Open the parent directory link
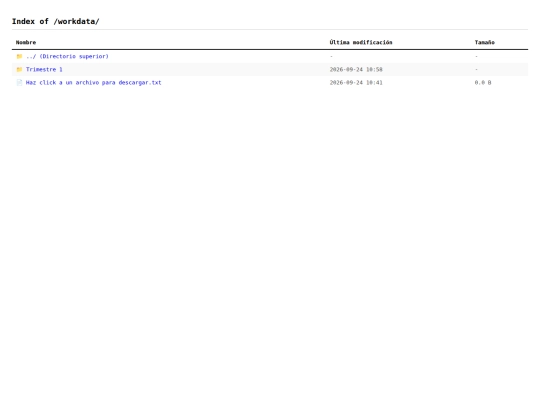 coord(67,56)
